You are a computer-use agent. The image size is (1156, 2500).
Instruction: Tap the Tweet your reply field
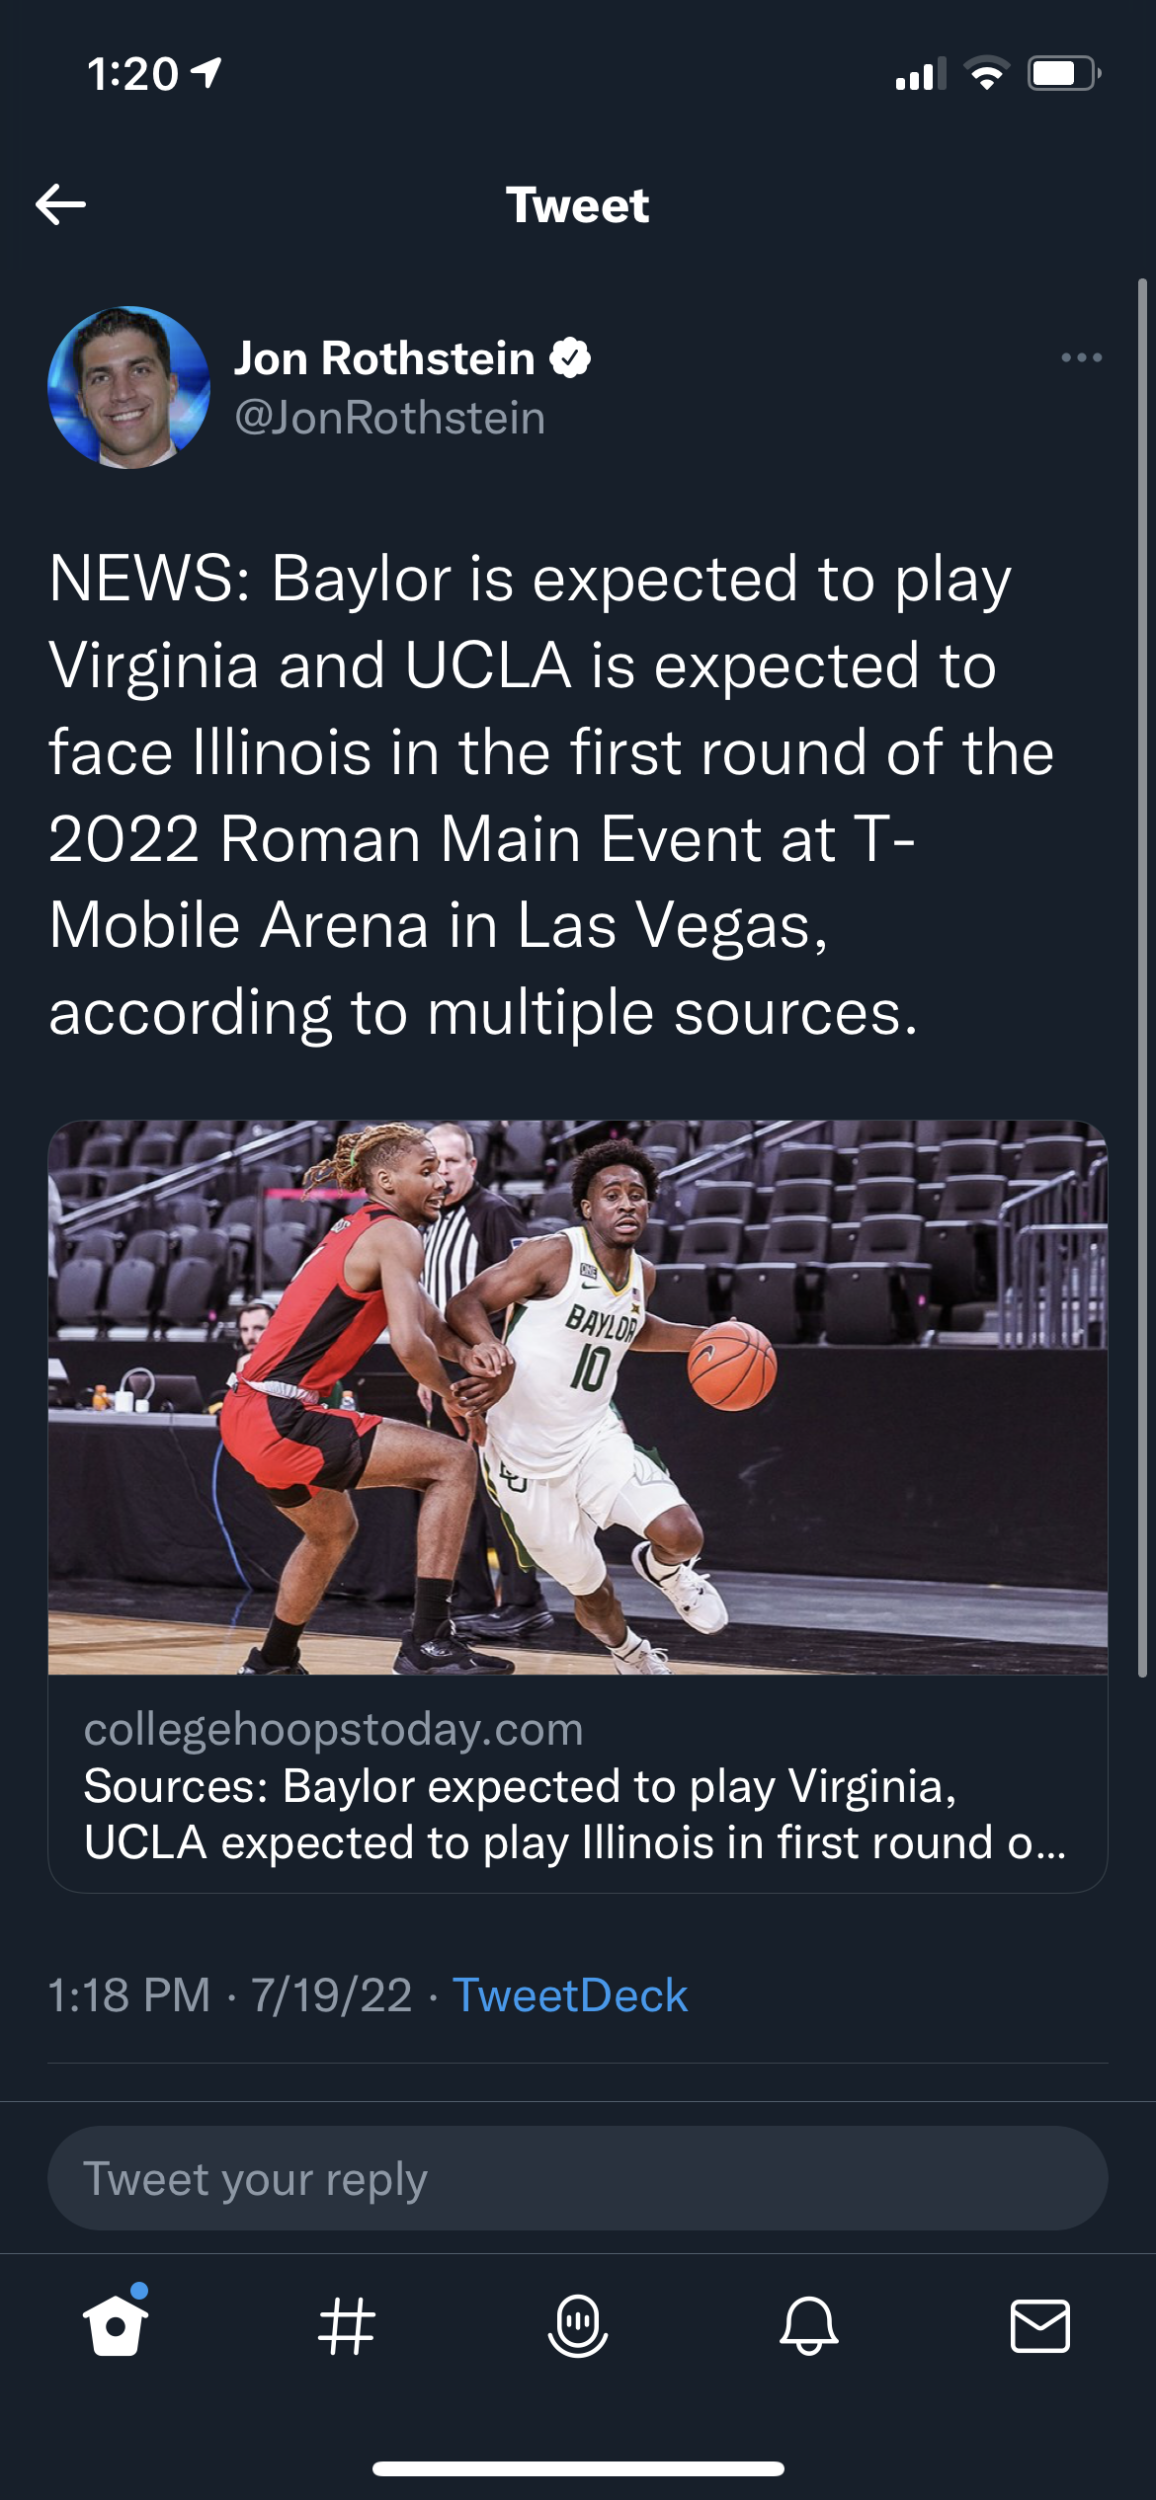pyautogui.click(x=578, y=2178)
